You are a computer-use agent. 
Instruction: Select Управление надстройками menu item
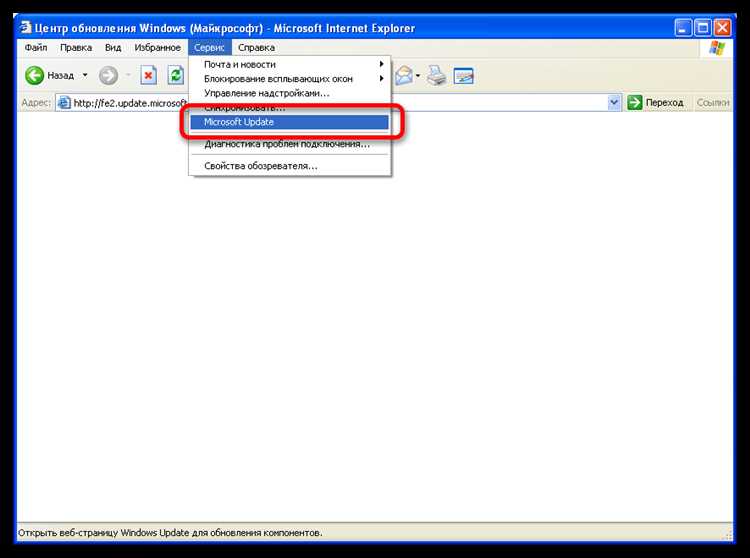[x=266, y=93]
